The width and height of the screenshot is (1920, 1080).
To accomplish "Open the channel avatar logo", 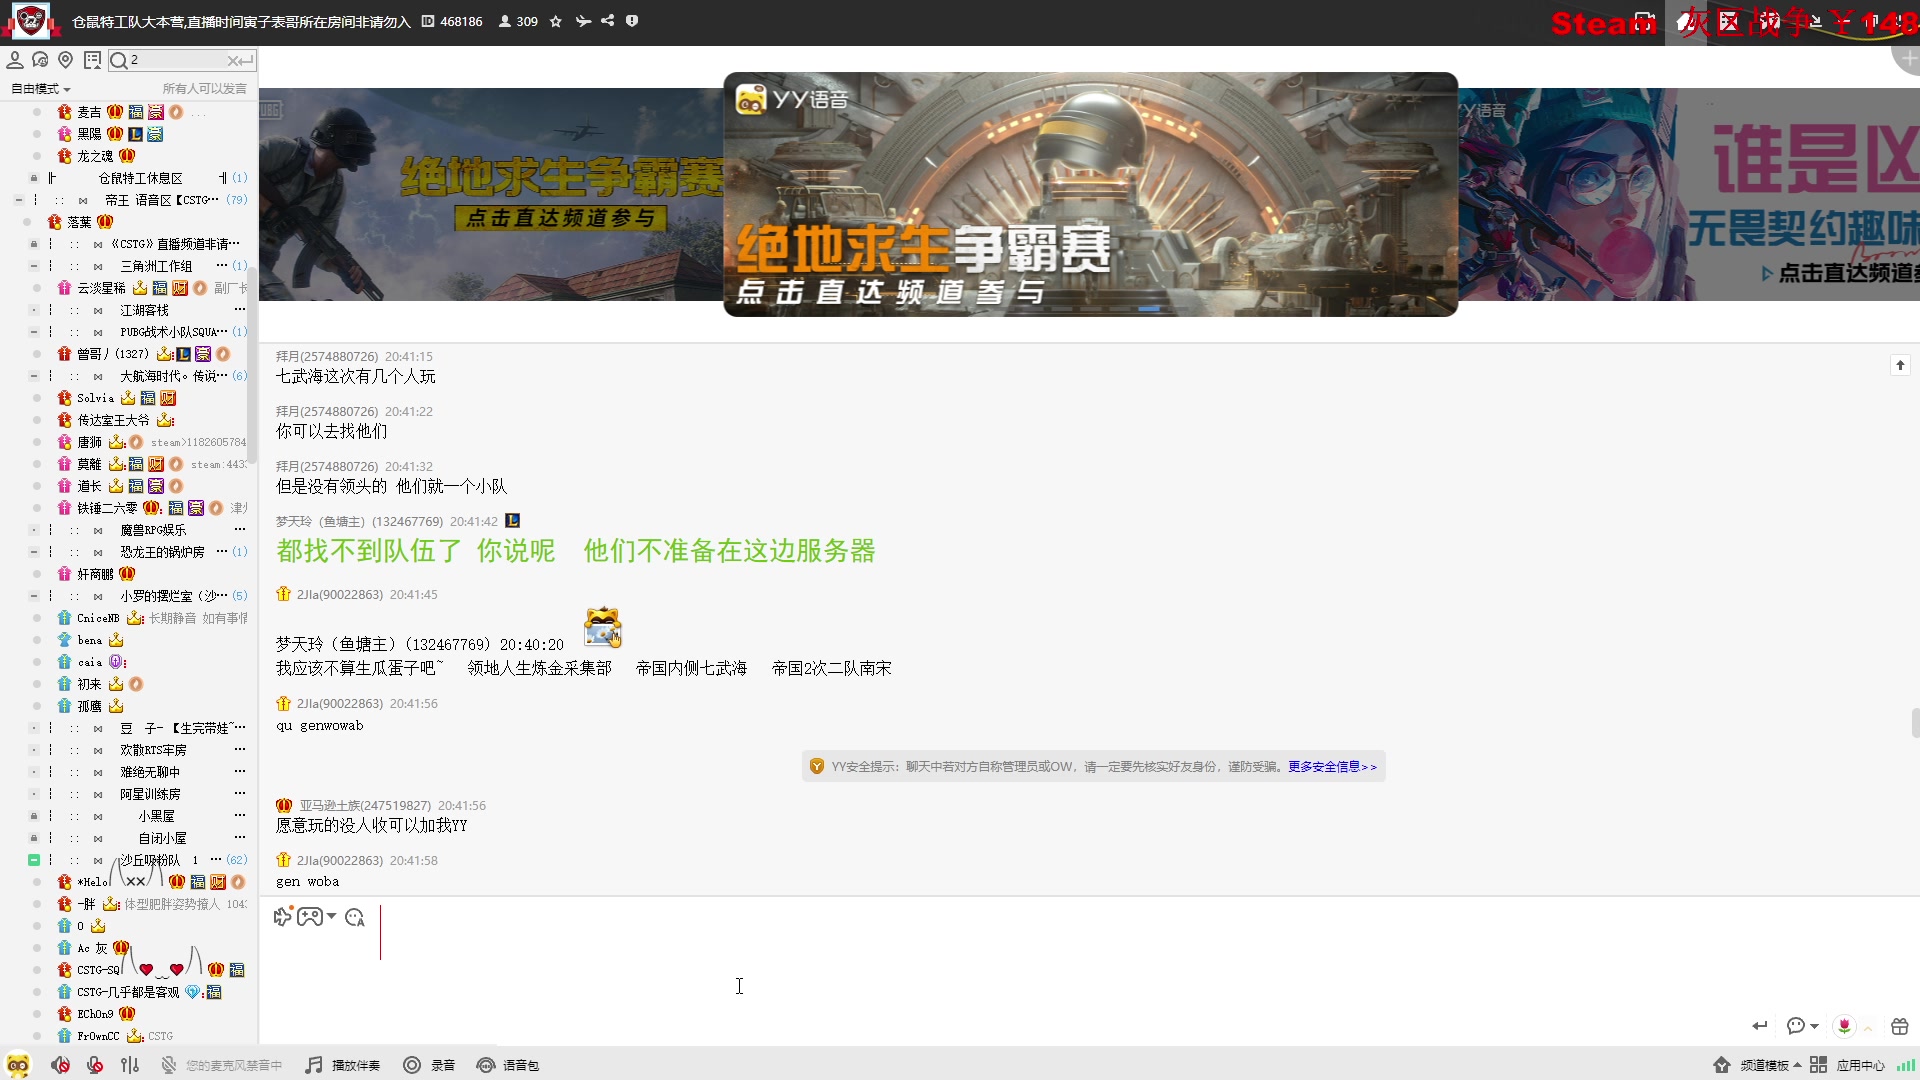I will pyautogui.click(x=31, y=20).
